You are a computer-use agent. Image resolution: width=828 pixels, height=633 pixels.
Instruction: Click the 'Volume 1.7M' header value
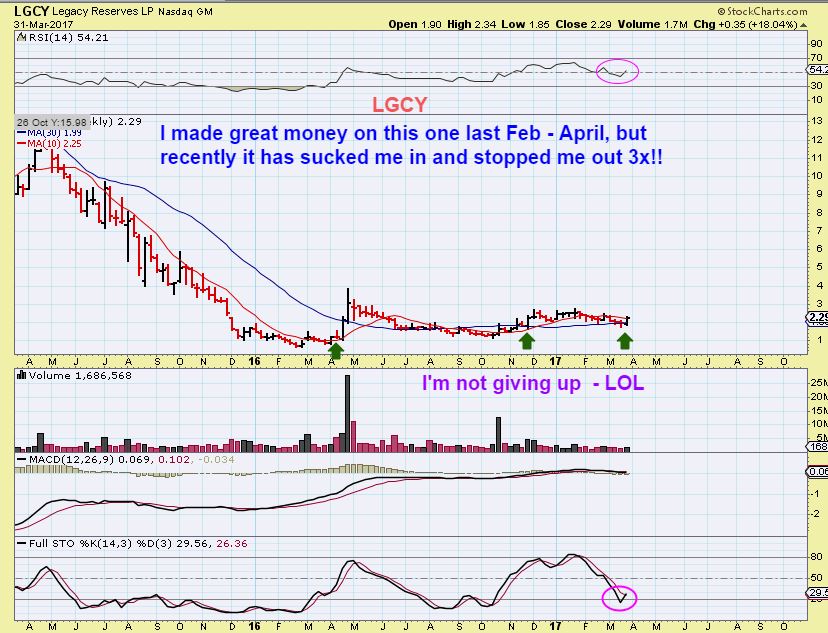pos(653,24)
